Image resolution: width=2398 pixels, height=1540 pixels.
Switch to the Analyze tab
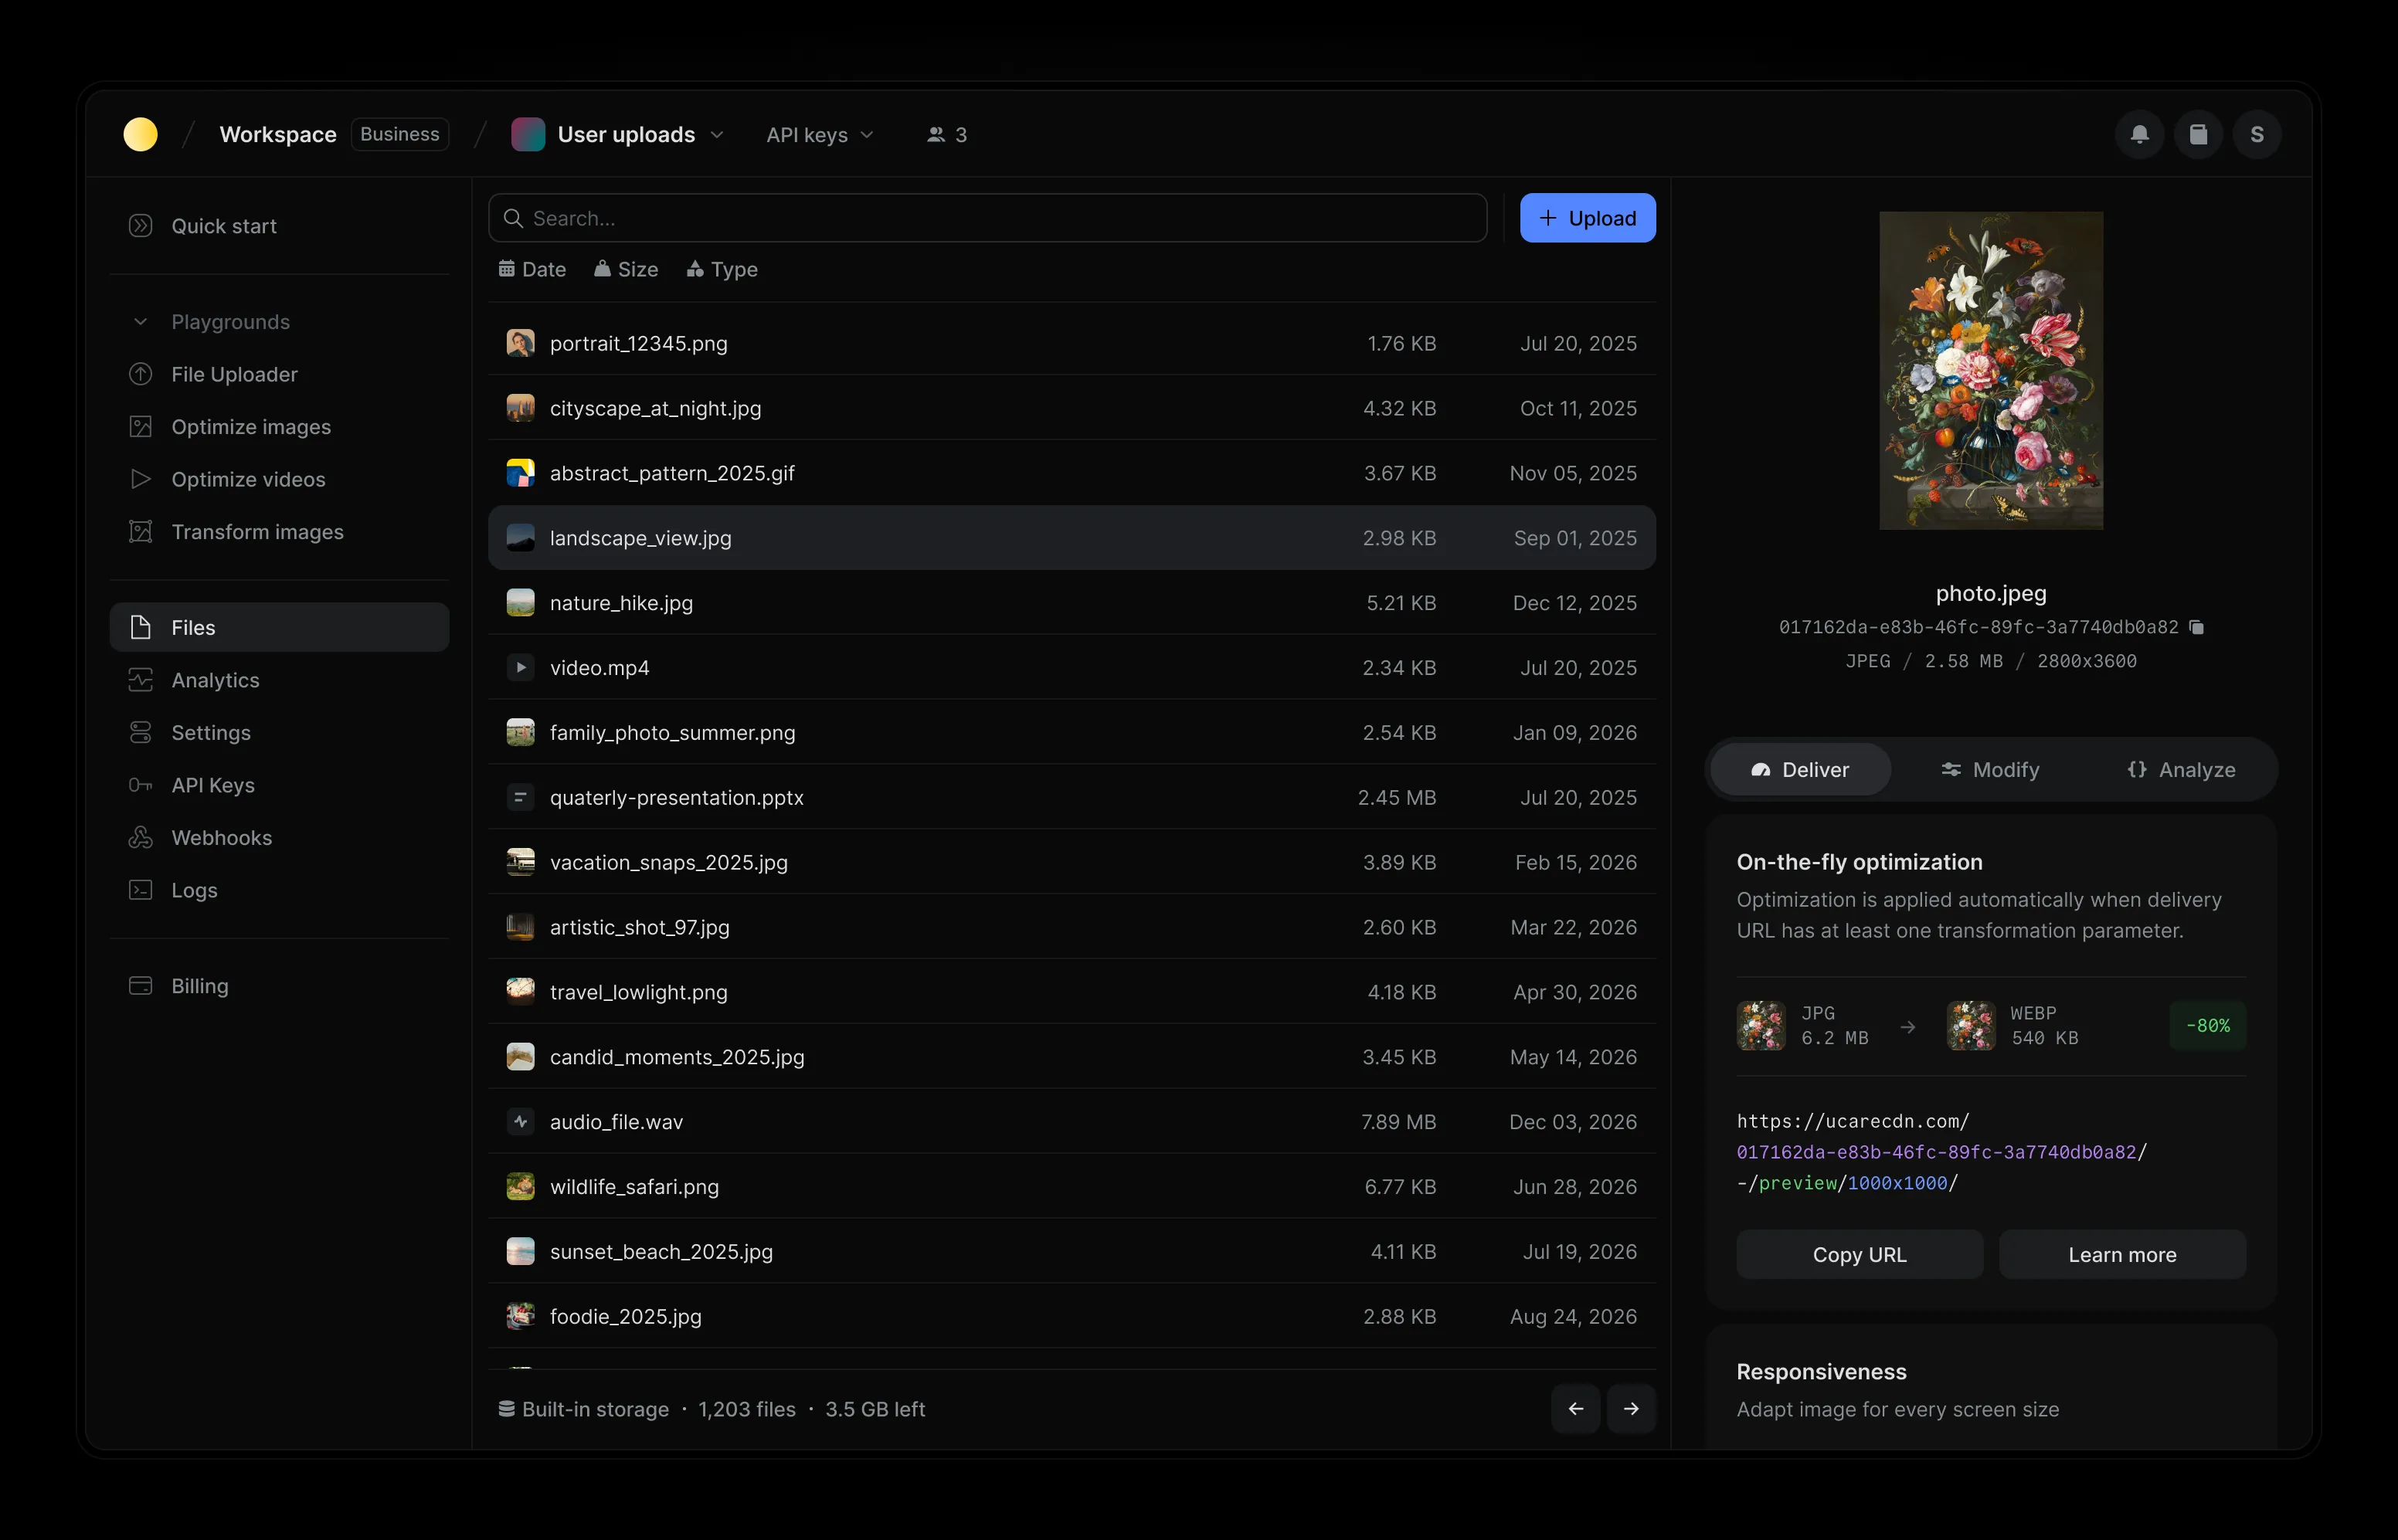point(2181,769)
